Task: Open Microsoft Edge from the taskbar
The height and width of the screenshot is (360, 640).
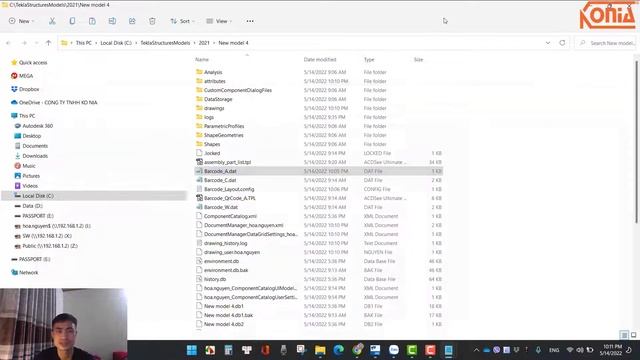Action: (x=339, y=350)
